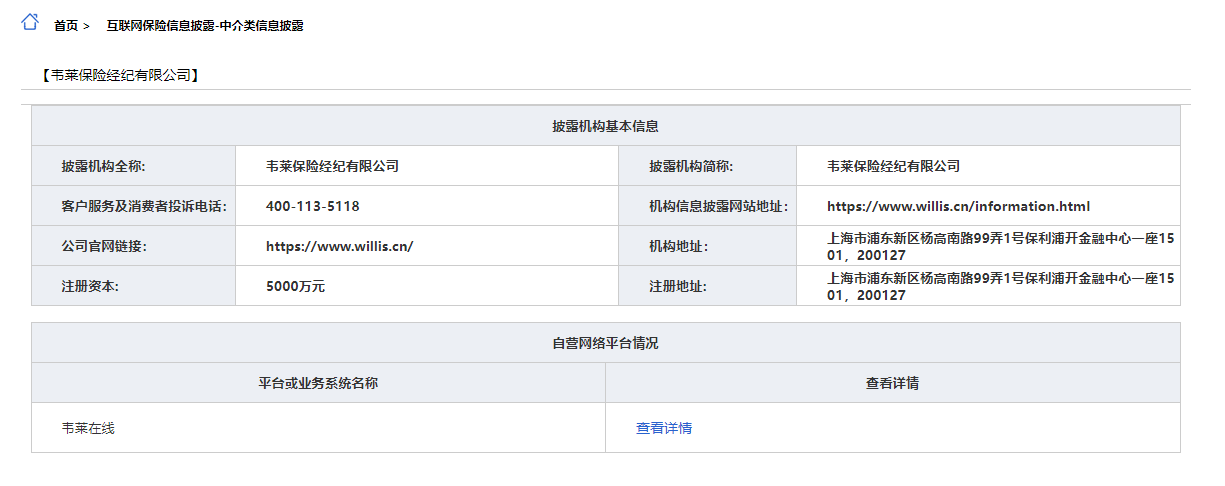Screen dimensions: 1225x486
Task: Select the value 5000万元
Action: [x=296, y=286]
